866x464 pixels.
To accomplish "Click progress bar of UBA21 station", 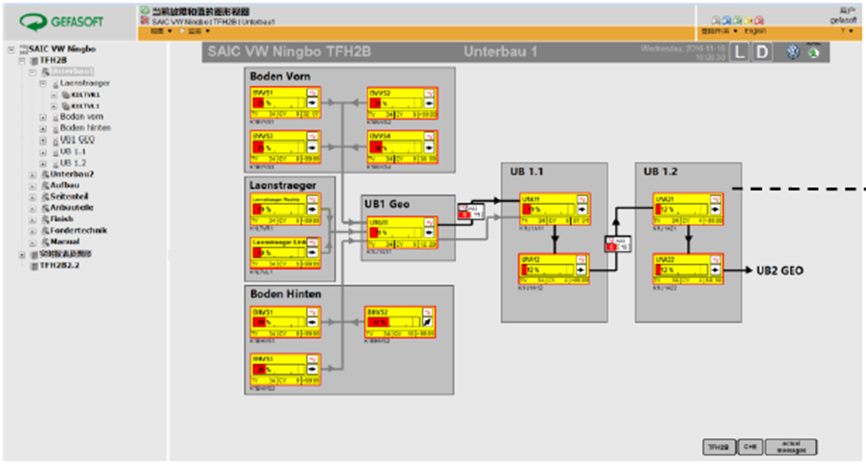I will (682, 210).
